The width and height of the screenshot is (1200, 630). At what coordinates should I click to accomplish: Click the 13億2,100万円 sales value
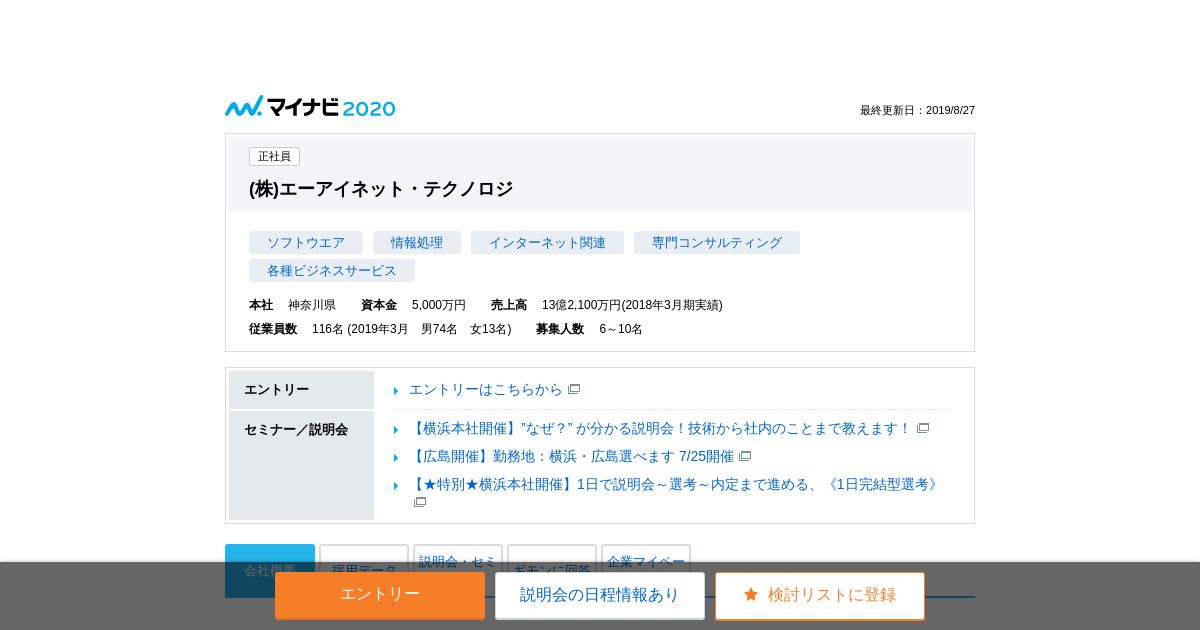632,305
